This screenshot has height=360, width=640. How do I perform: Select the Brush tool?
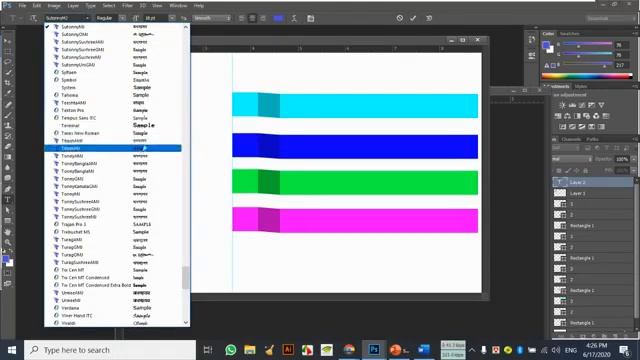tap(7, 115)
